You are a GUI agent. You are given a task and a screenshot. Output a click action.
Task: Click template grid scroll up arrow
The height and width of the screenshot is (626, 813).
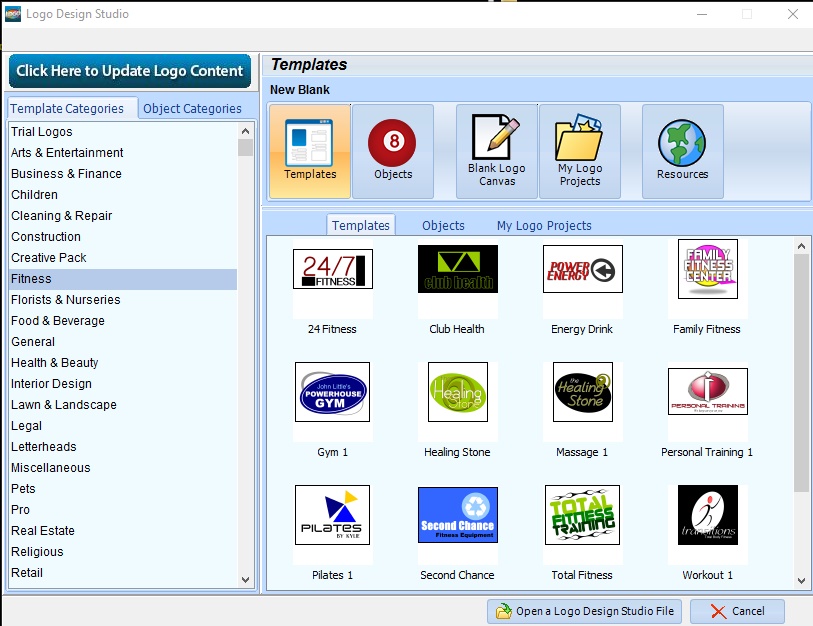click(x=801, y=246)
